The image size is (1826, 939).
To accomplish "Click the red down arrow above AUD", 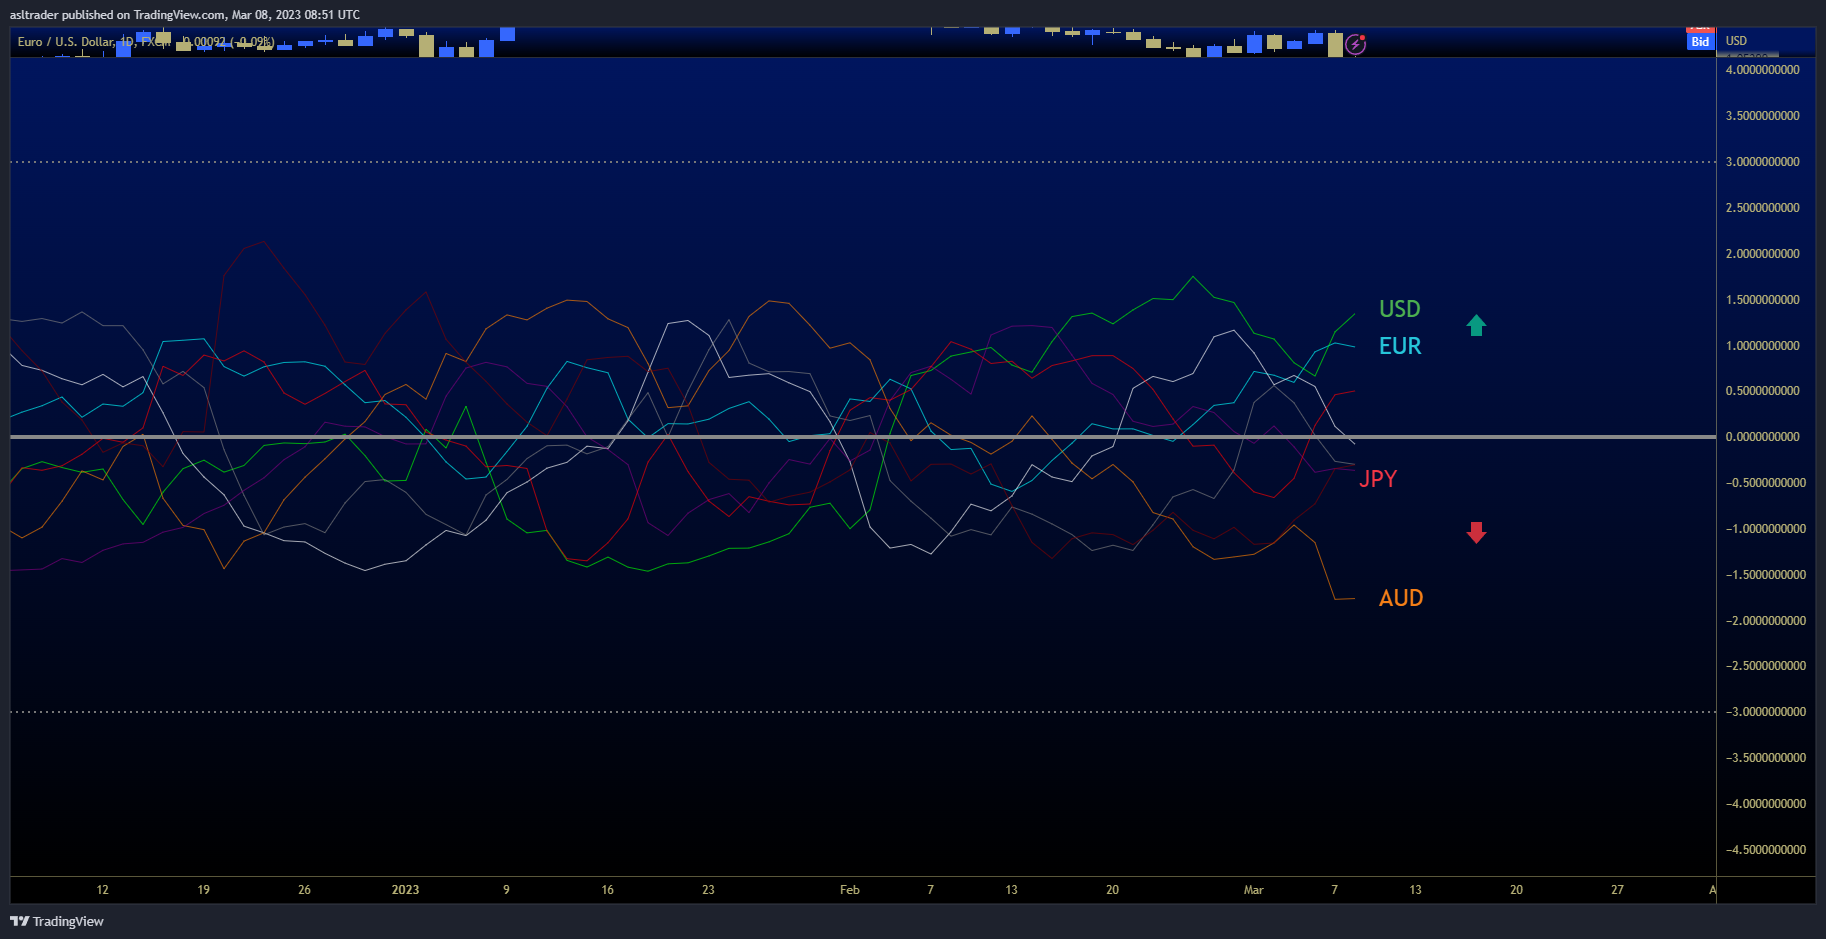I will pyautogui.click(x=1476, y=532).
